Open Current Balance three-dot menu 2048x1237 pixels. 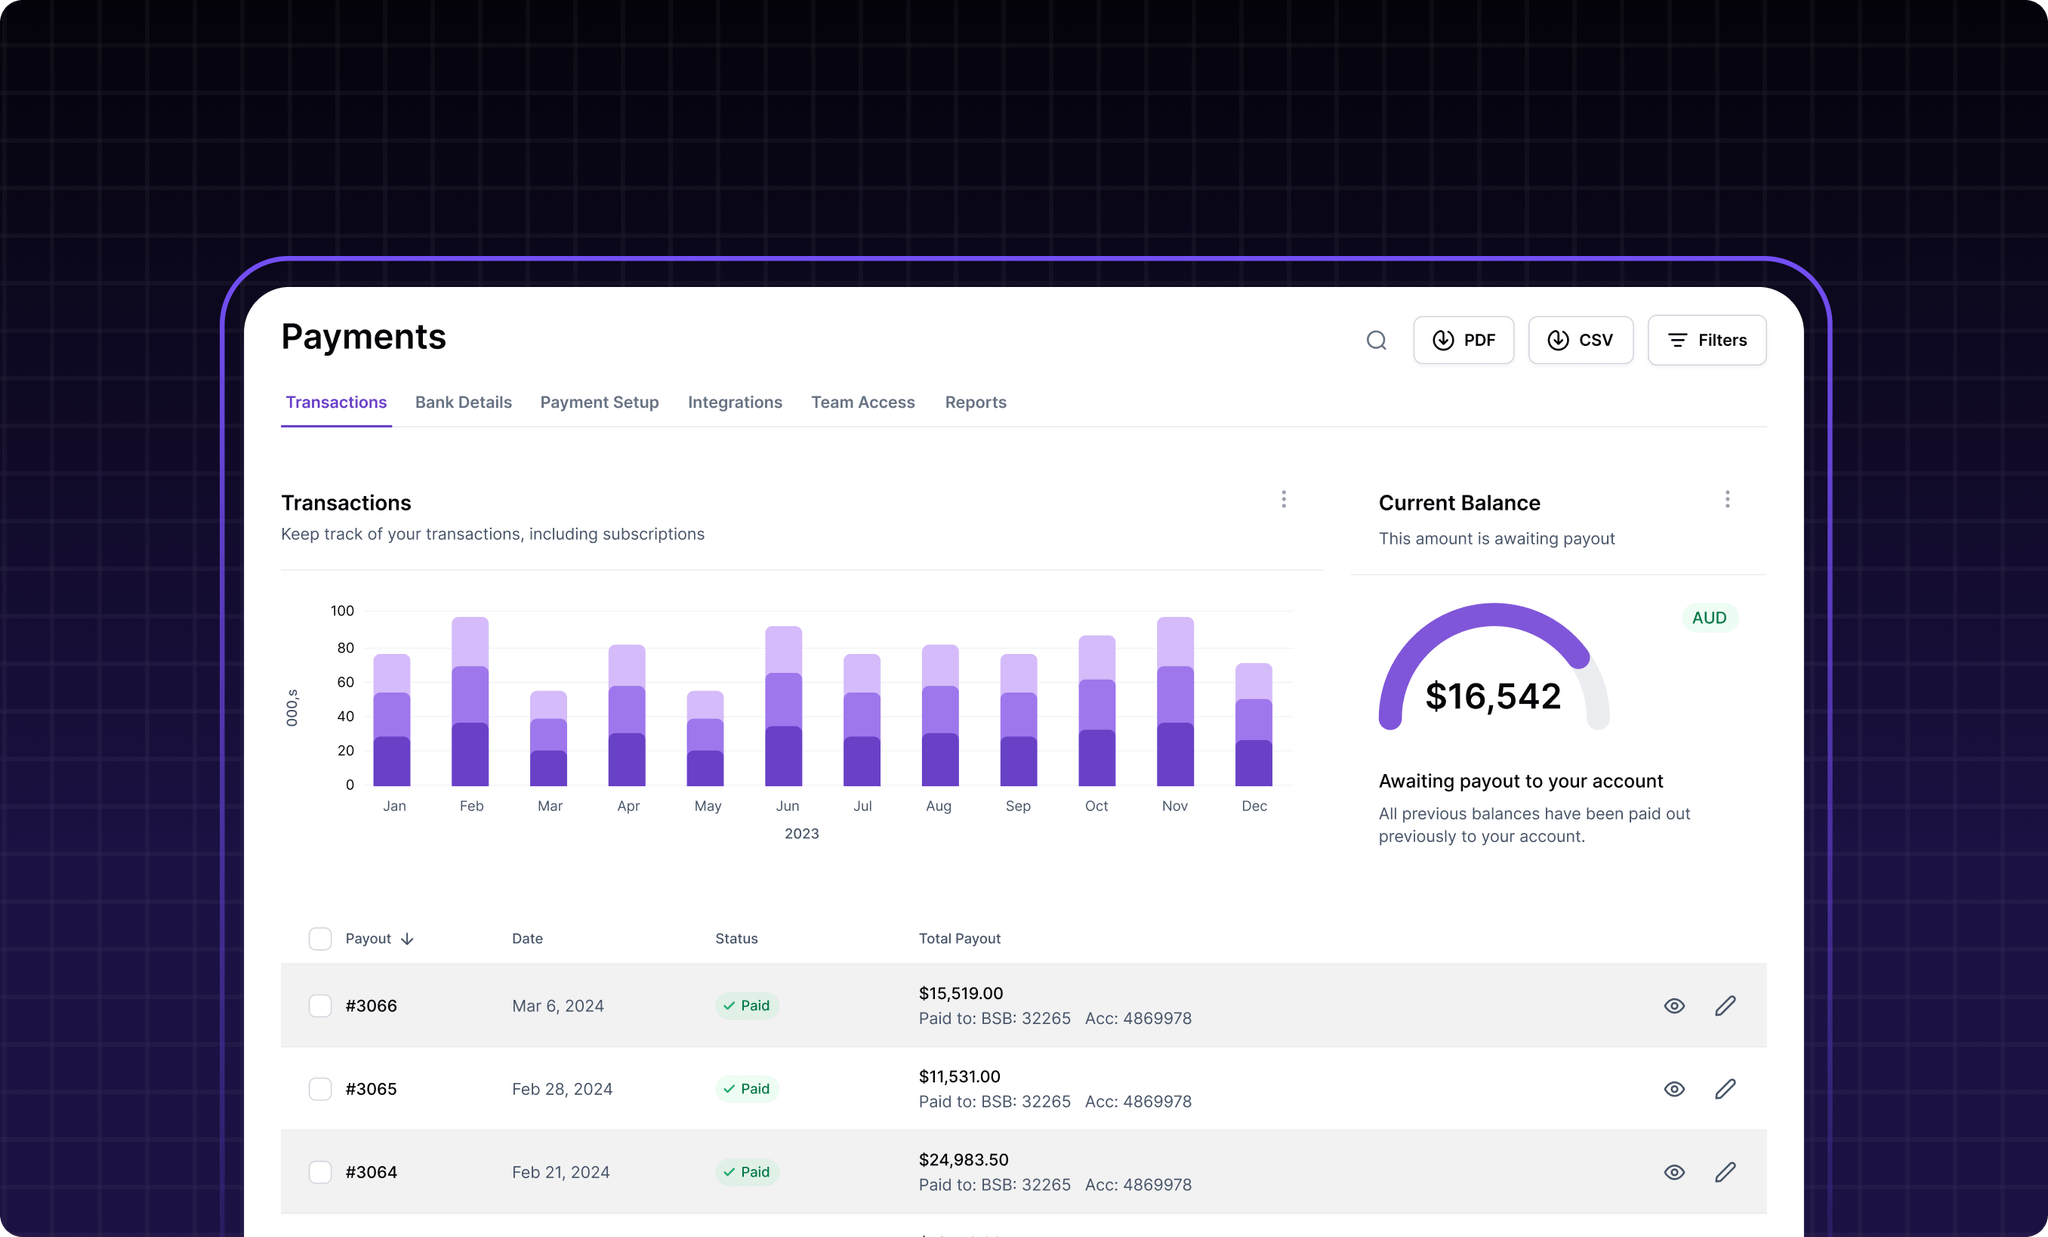[1727, 499]
